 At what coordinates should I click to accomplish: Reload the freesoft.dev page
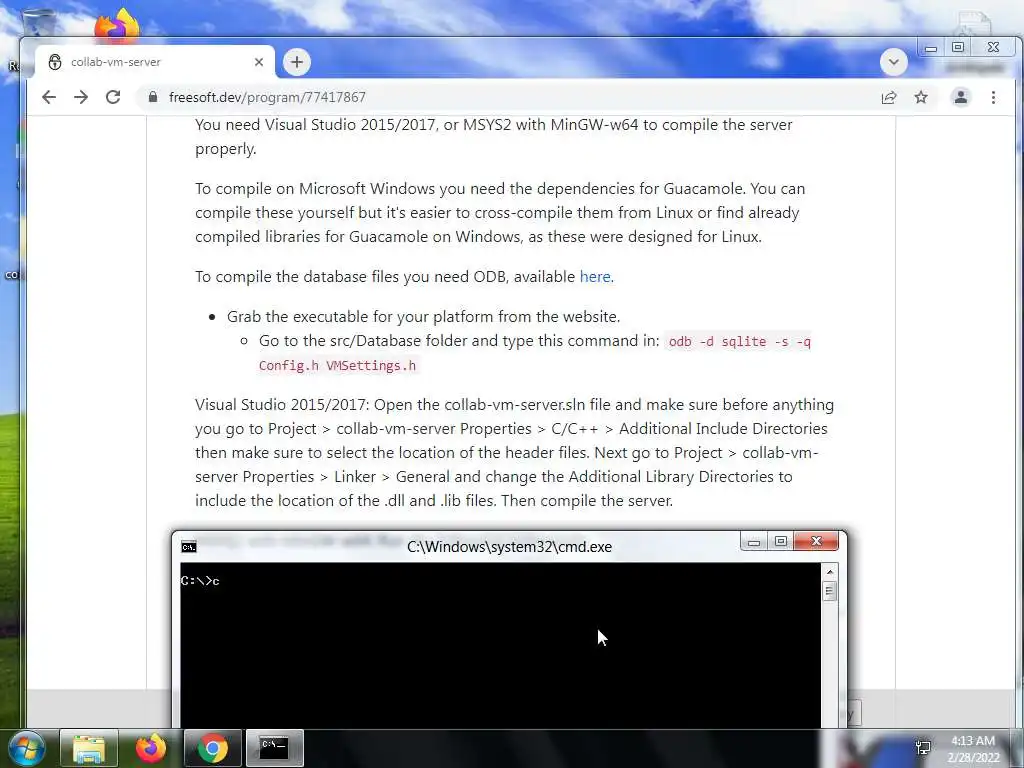click(x=113, y=97)
